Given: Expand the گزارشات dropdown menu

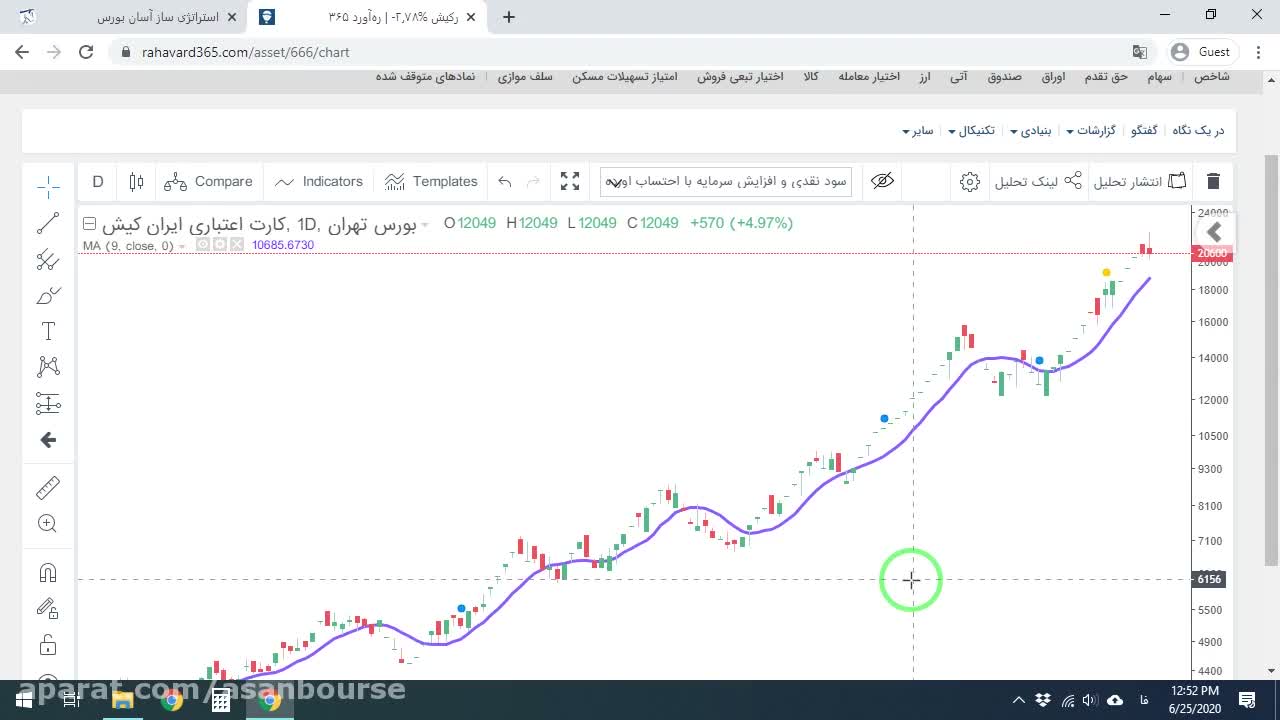Looking at the screenshot, I should click(1090, 131).
